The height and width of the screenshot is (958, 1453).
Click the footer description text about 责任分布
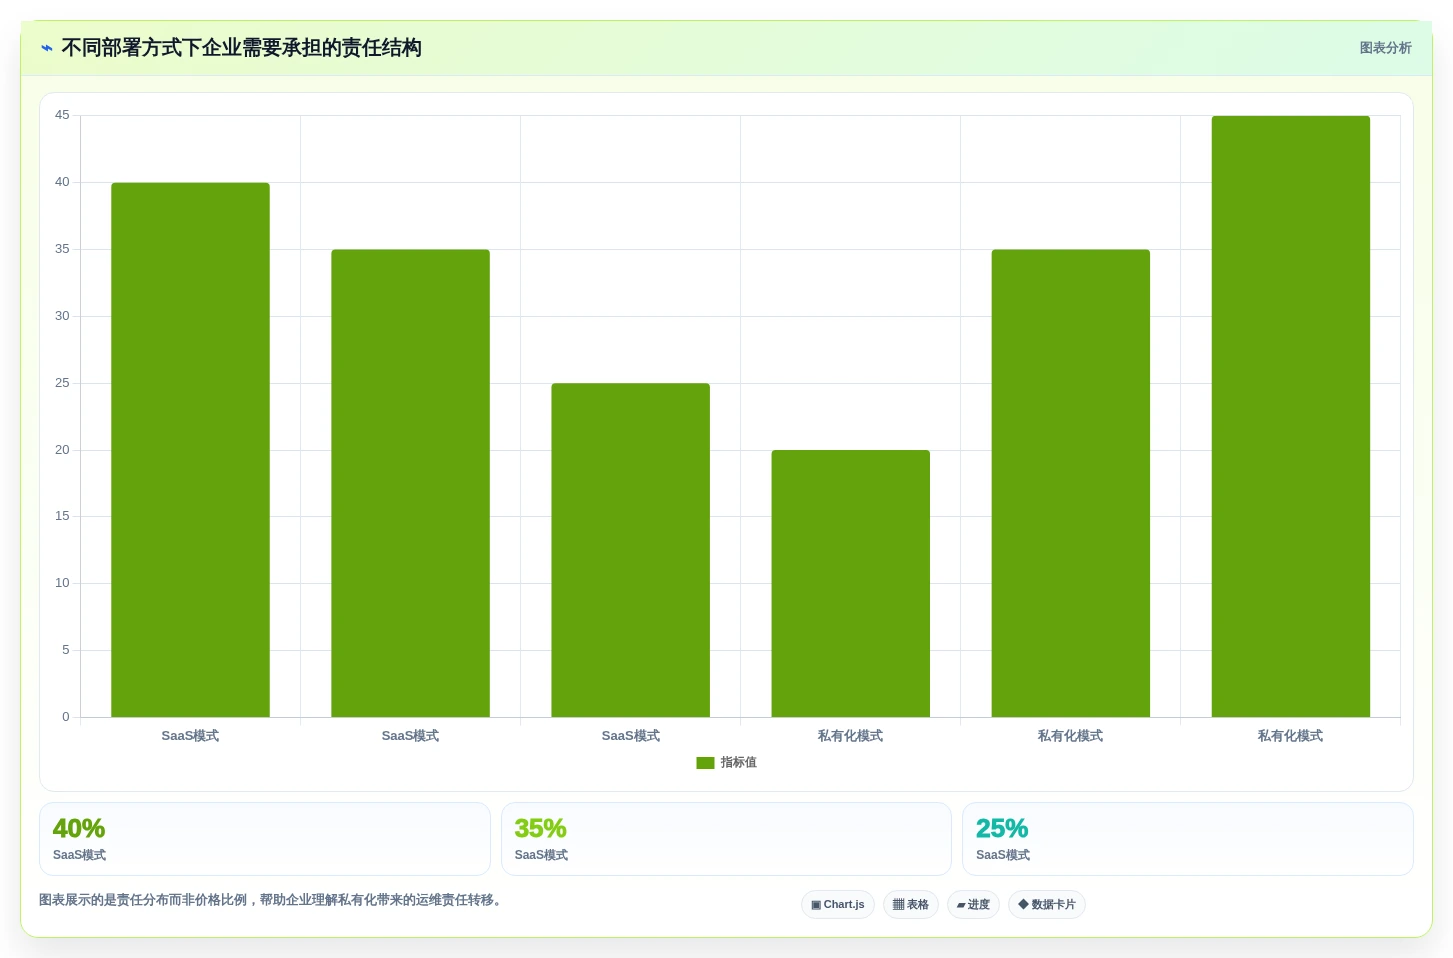pos(270,900)
